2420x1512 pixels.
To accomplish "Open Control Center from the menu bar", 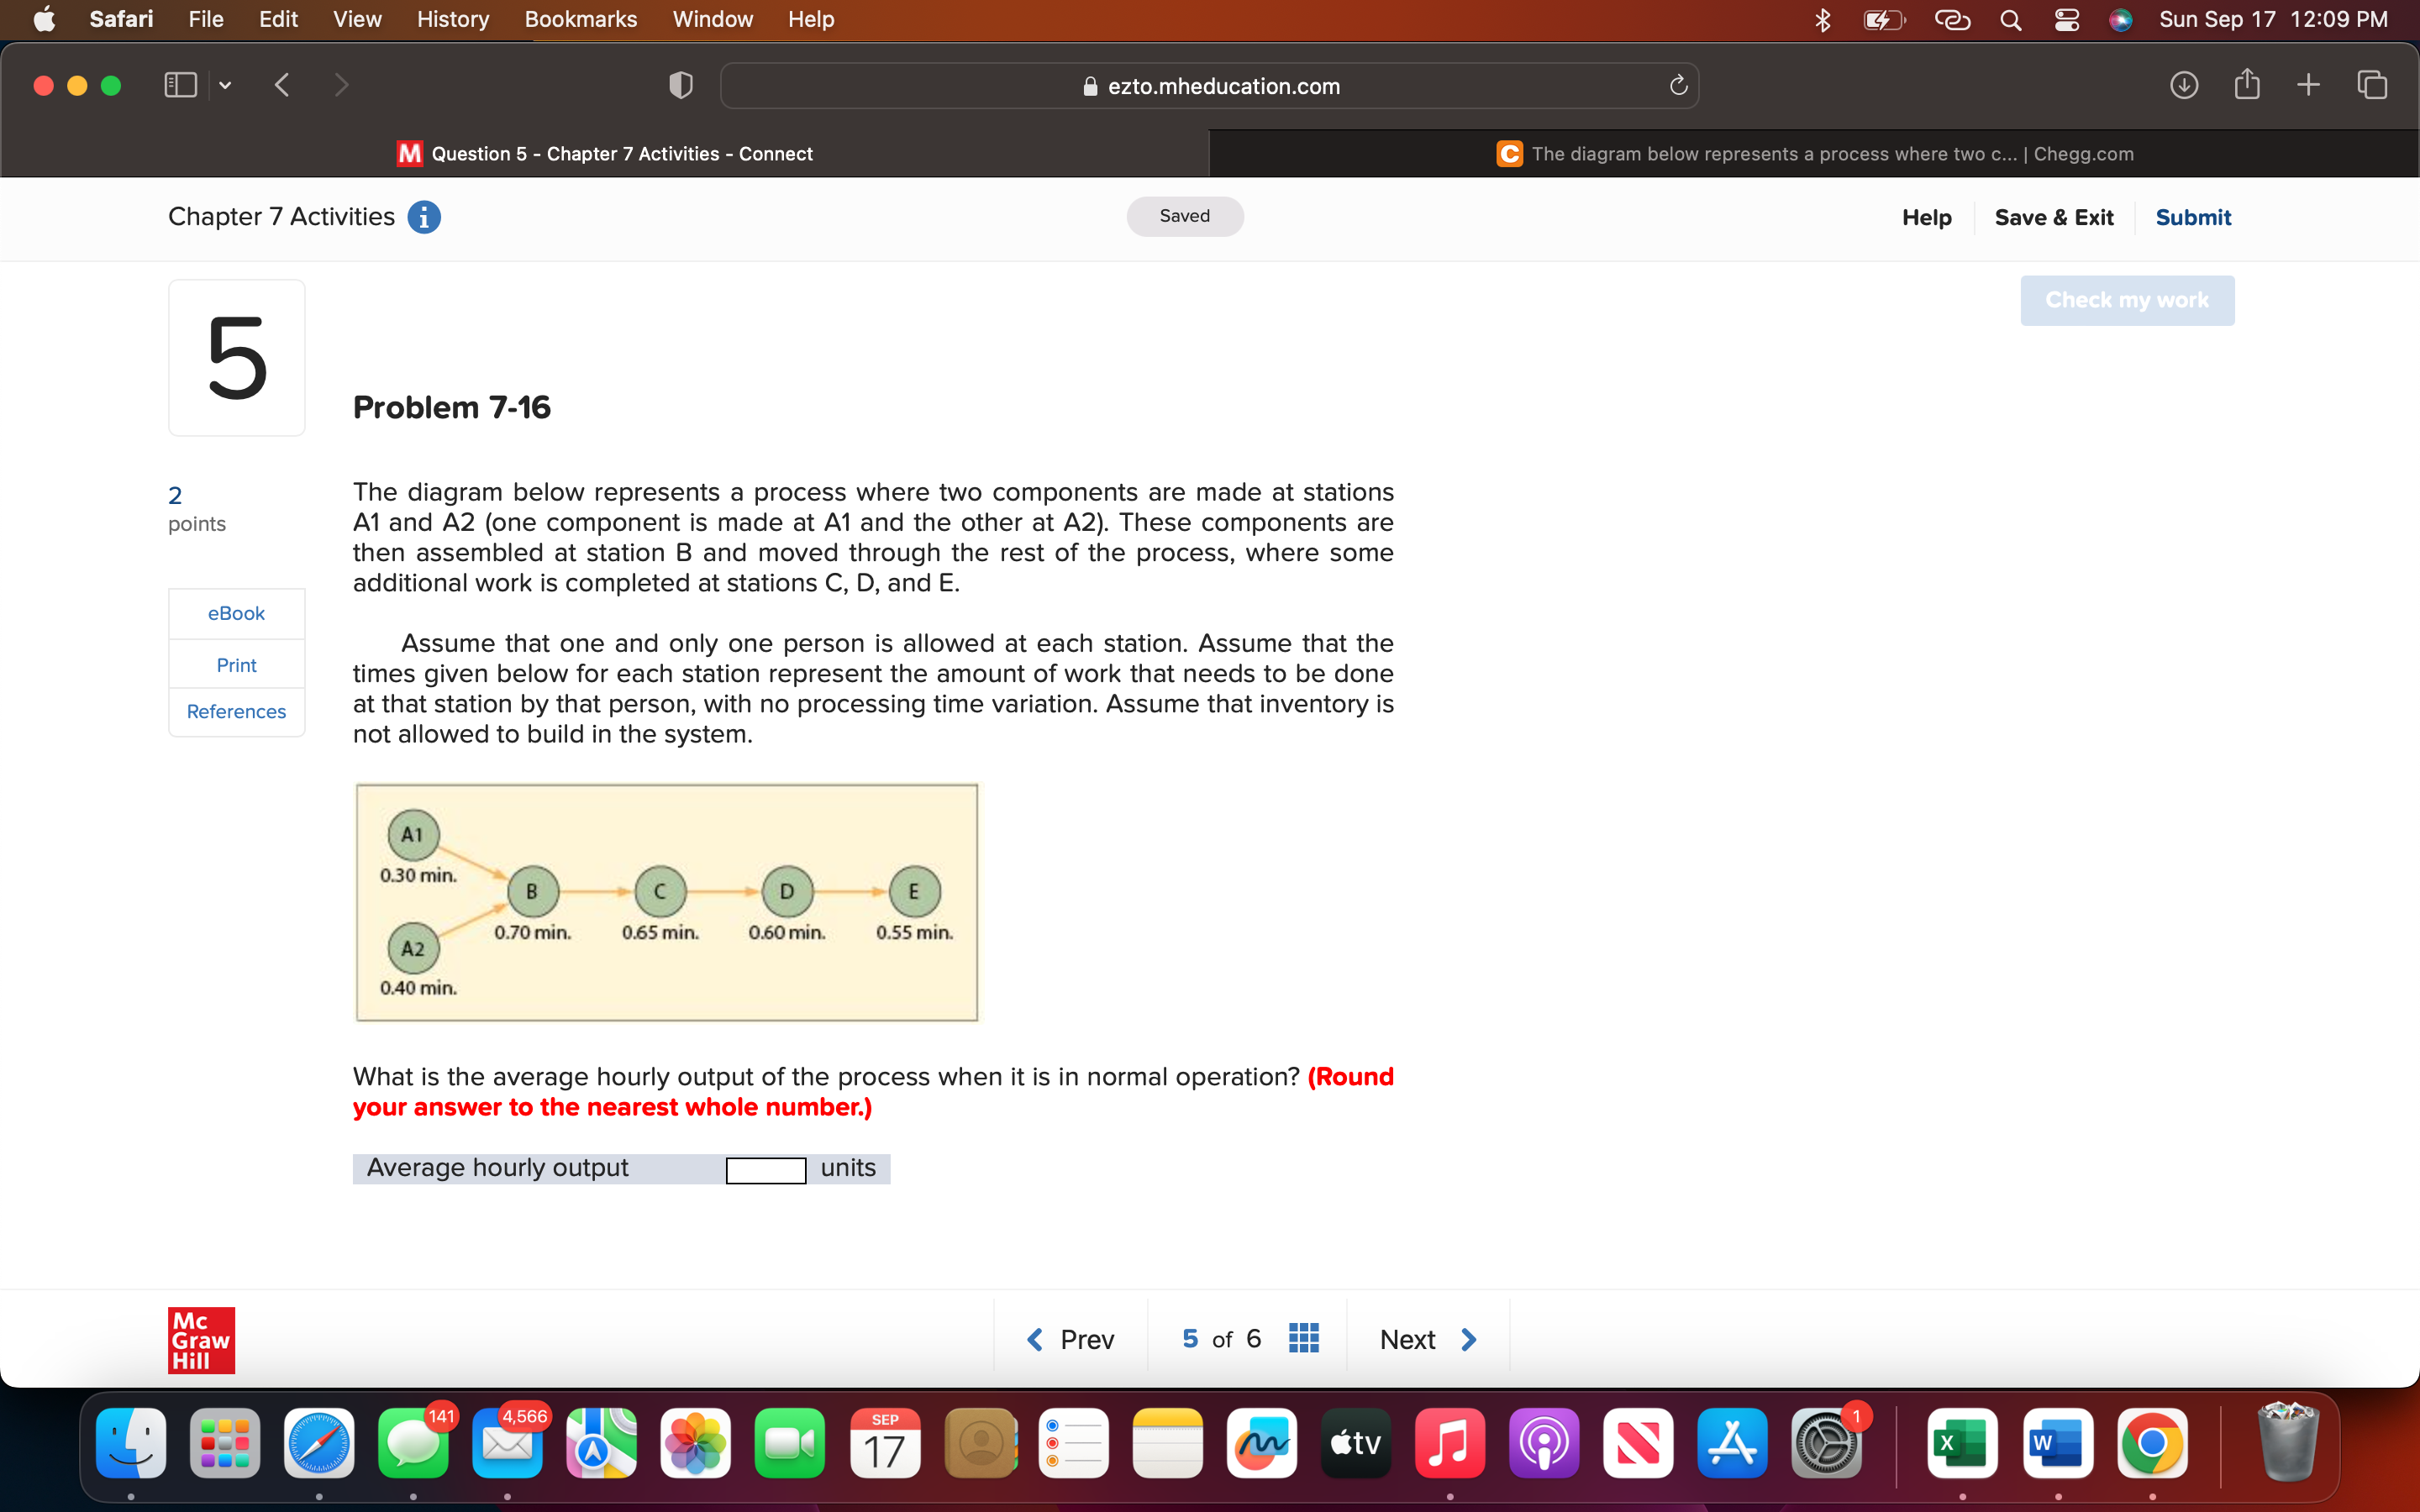I will 2067,20.
